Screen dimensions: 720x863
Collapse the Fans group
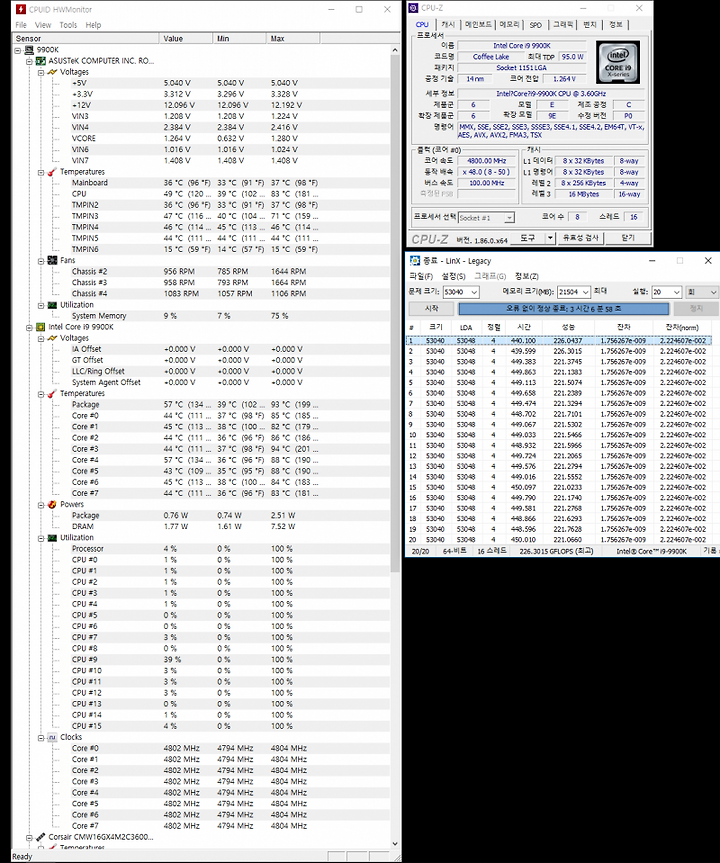(41, 261)
